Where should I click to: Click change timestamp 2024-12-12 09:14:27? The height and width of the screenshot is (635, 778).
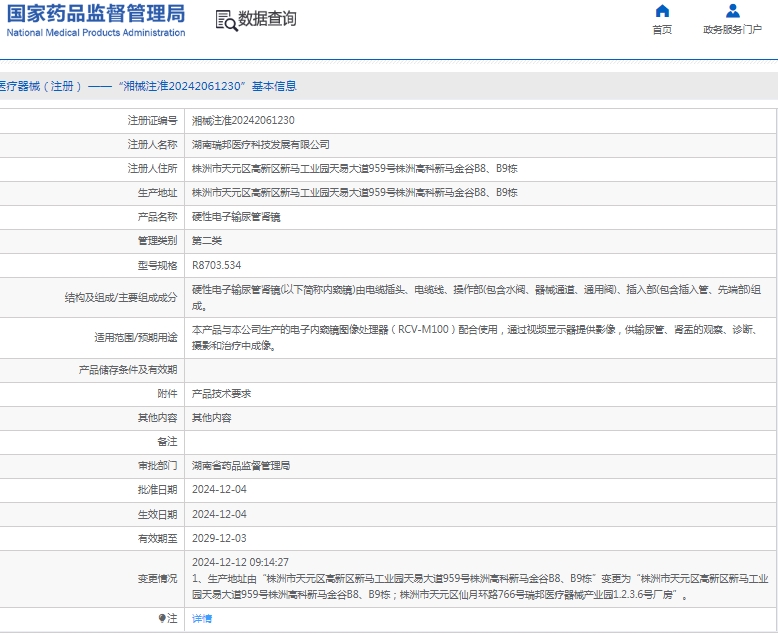pyautogui.click(x=240, y=563)
